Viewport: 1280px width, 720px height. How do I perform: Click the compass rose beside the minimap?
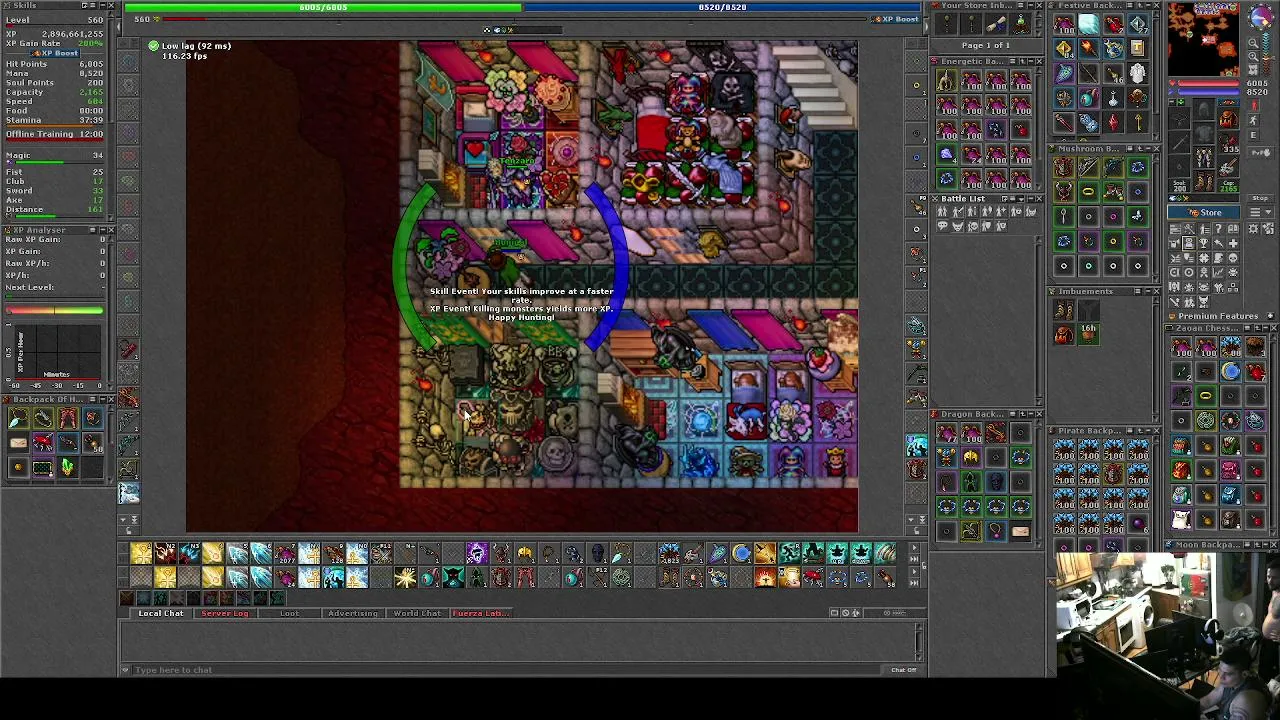(x=1260, y=19)
